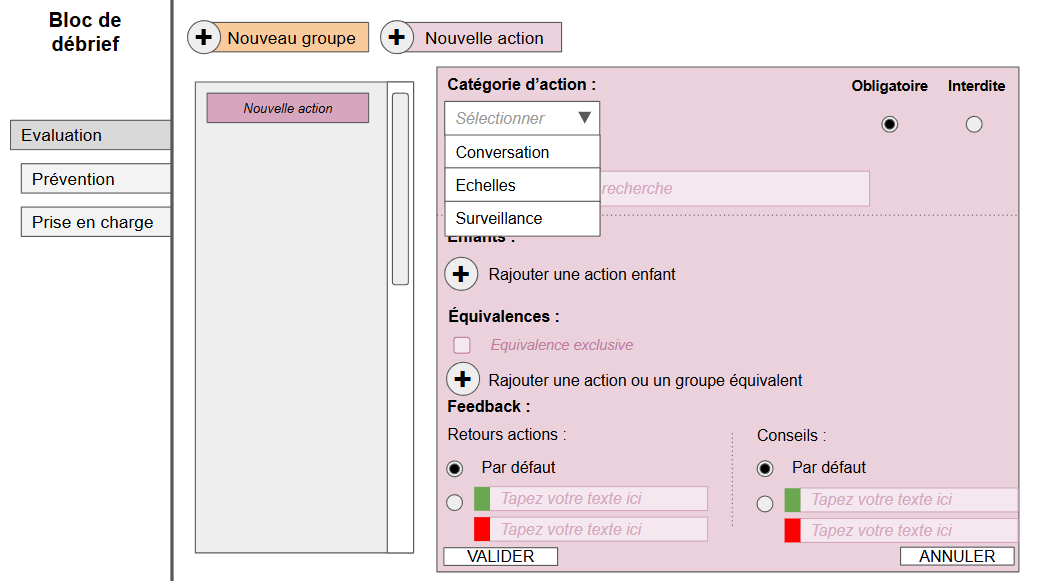Click the green swatch under Retours actions
The height and width of the screenshot is (581, 1038).
coord(482,499)
